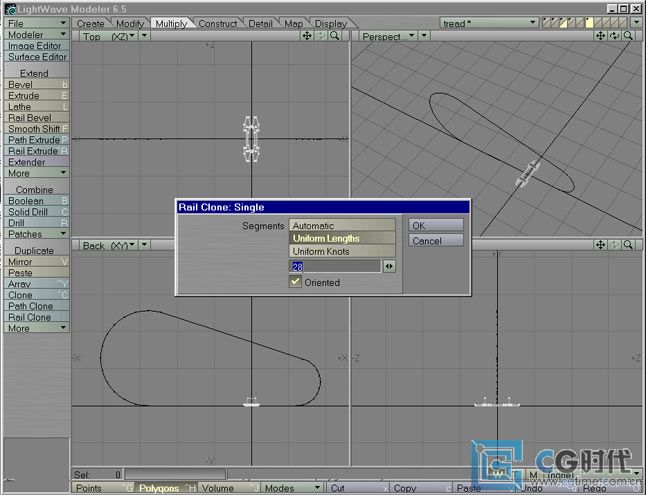
Task: Click the zoom magnifier in Top viewport header
Action: tap(335, 36)
